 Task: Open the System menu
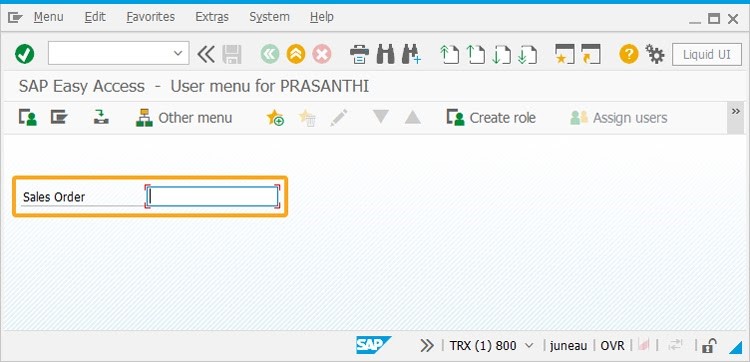tap(269, 17)
